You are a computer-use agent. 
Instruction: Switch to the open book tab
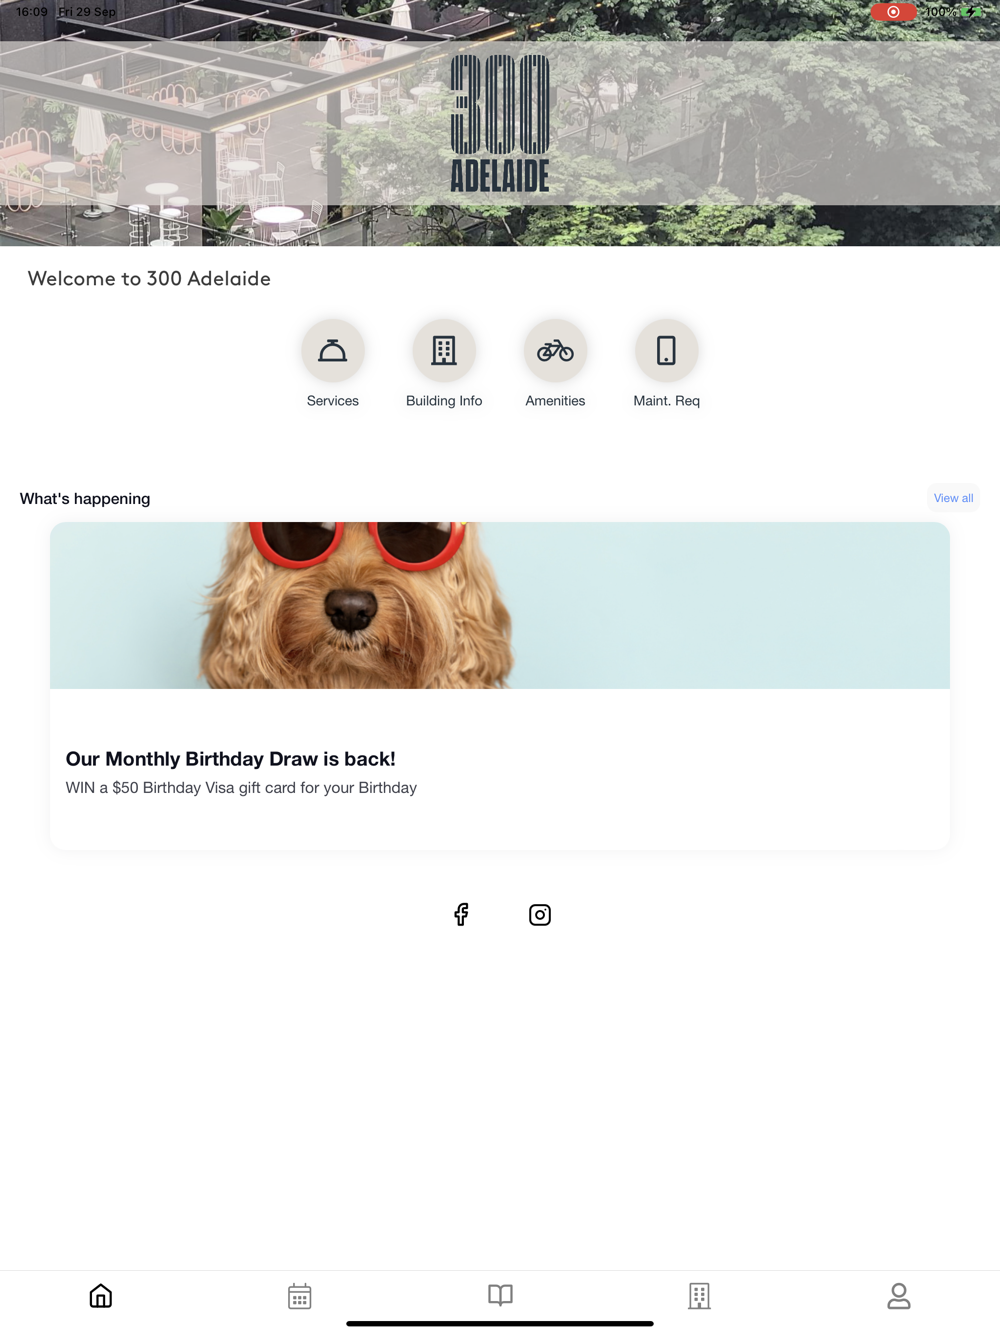[x=500, y=1295]
